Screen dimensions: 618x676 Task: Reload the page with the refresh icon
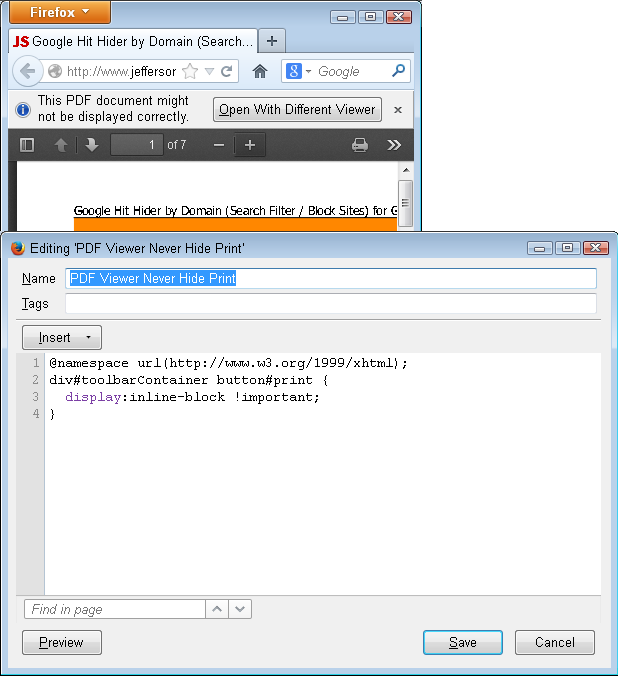[227, 71]
